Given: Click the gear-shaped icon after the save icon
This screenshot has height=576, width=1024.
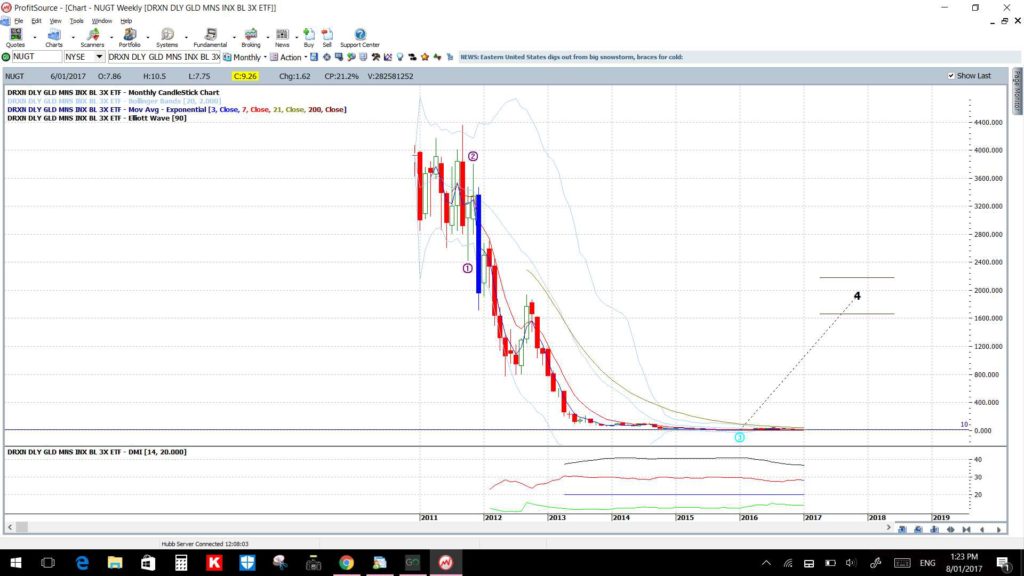Looking at the screenshot, I should 327,57.
